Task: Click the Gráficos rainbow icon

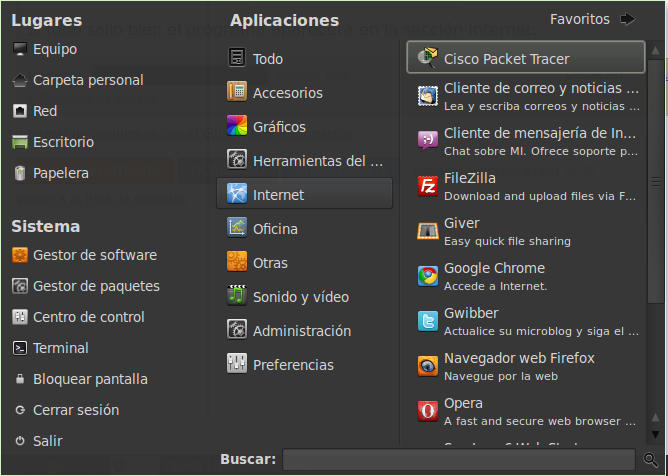Action: tap(237, 126)
